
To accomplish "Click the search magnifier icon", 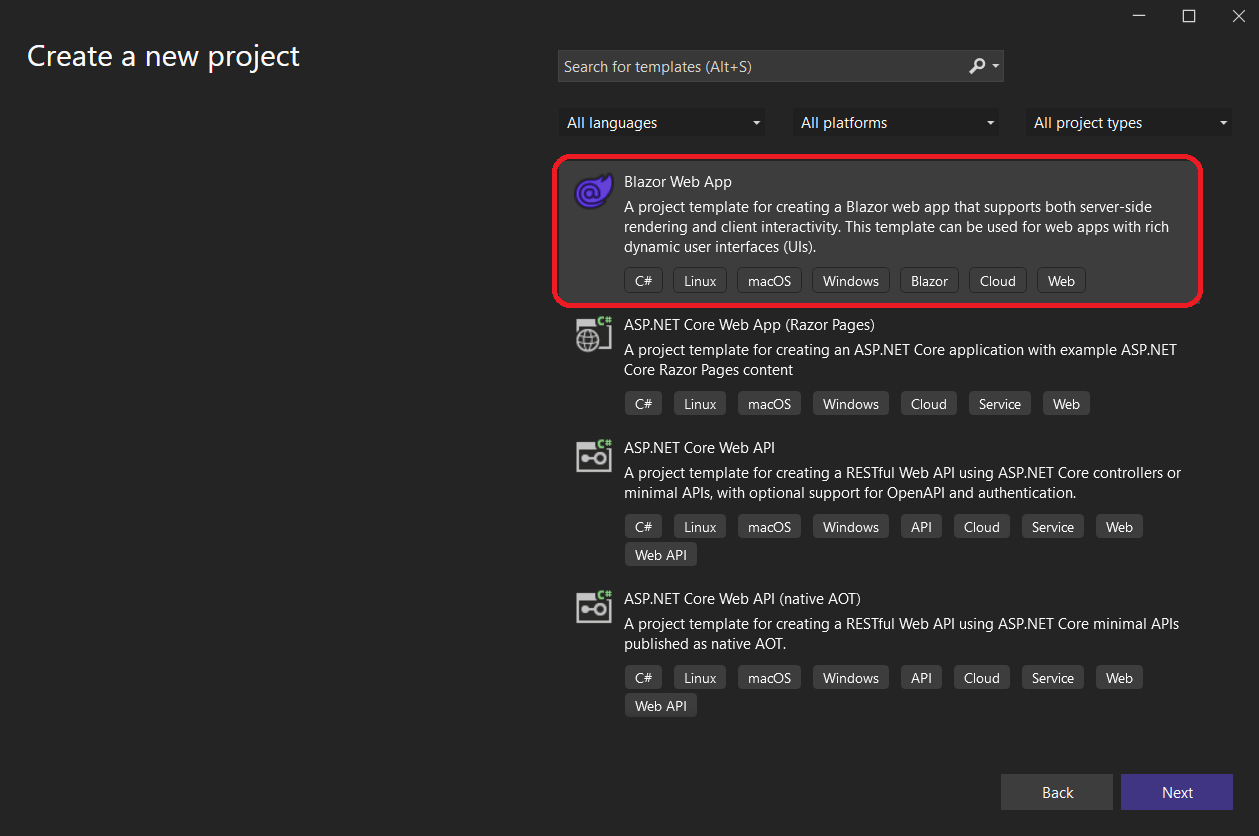I will coord(977,65).
